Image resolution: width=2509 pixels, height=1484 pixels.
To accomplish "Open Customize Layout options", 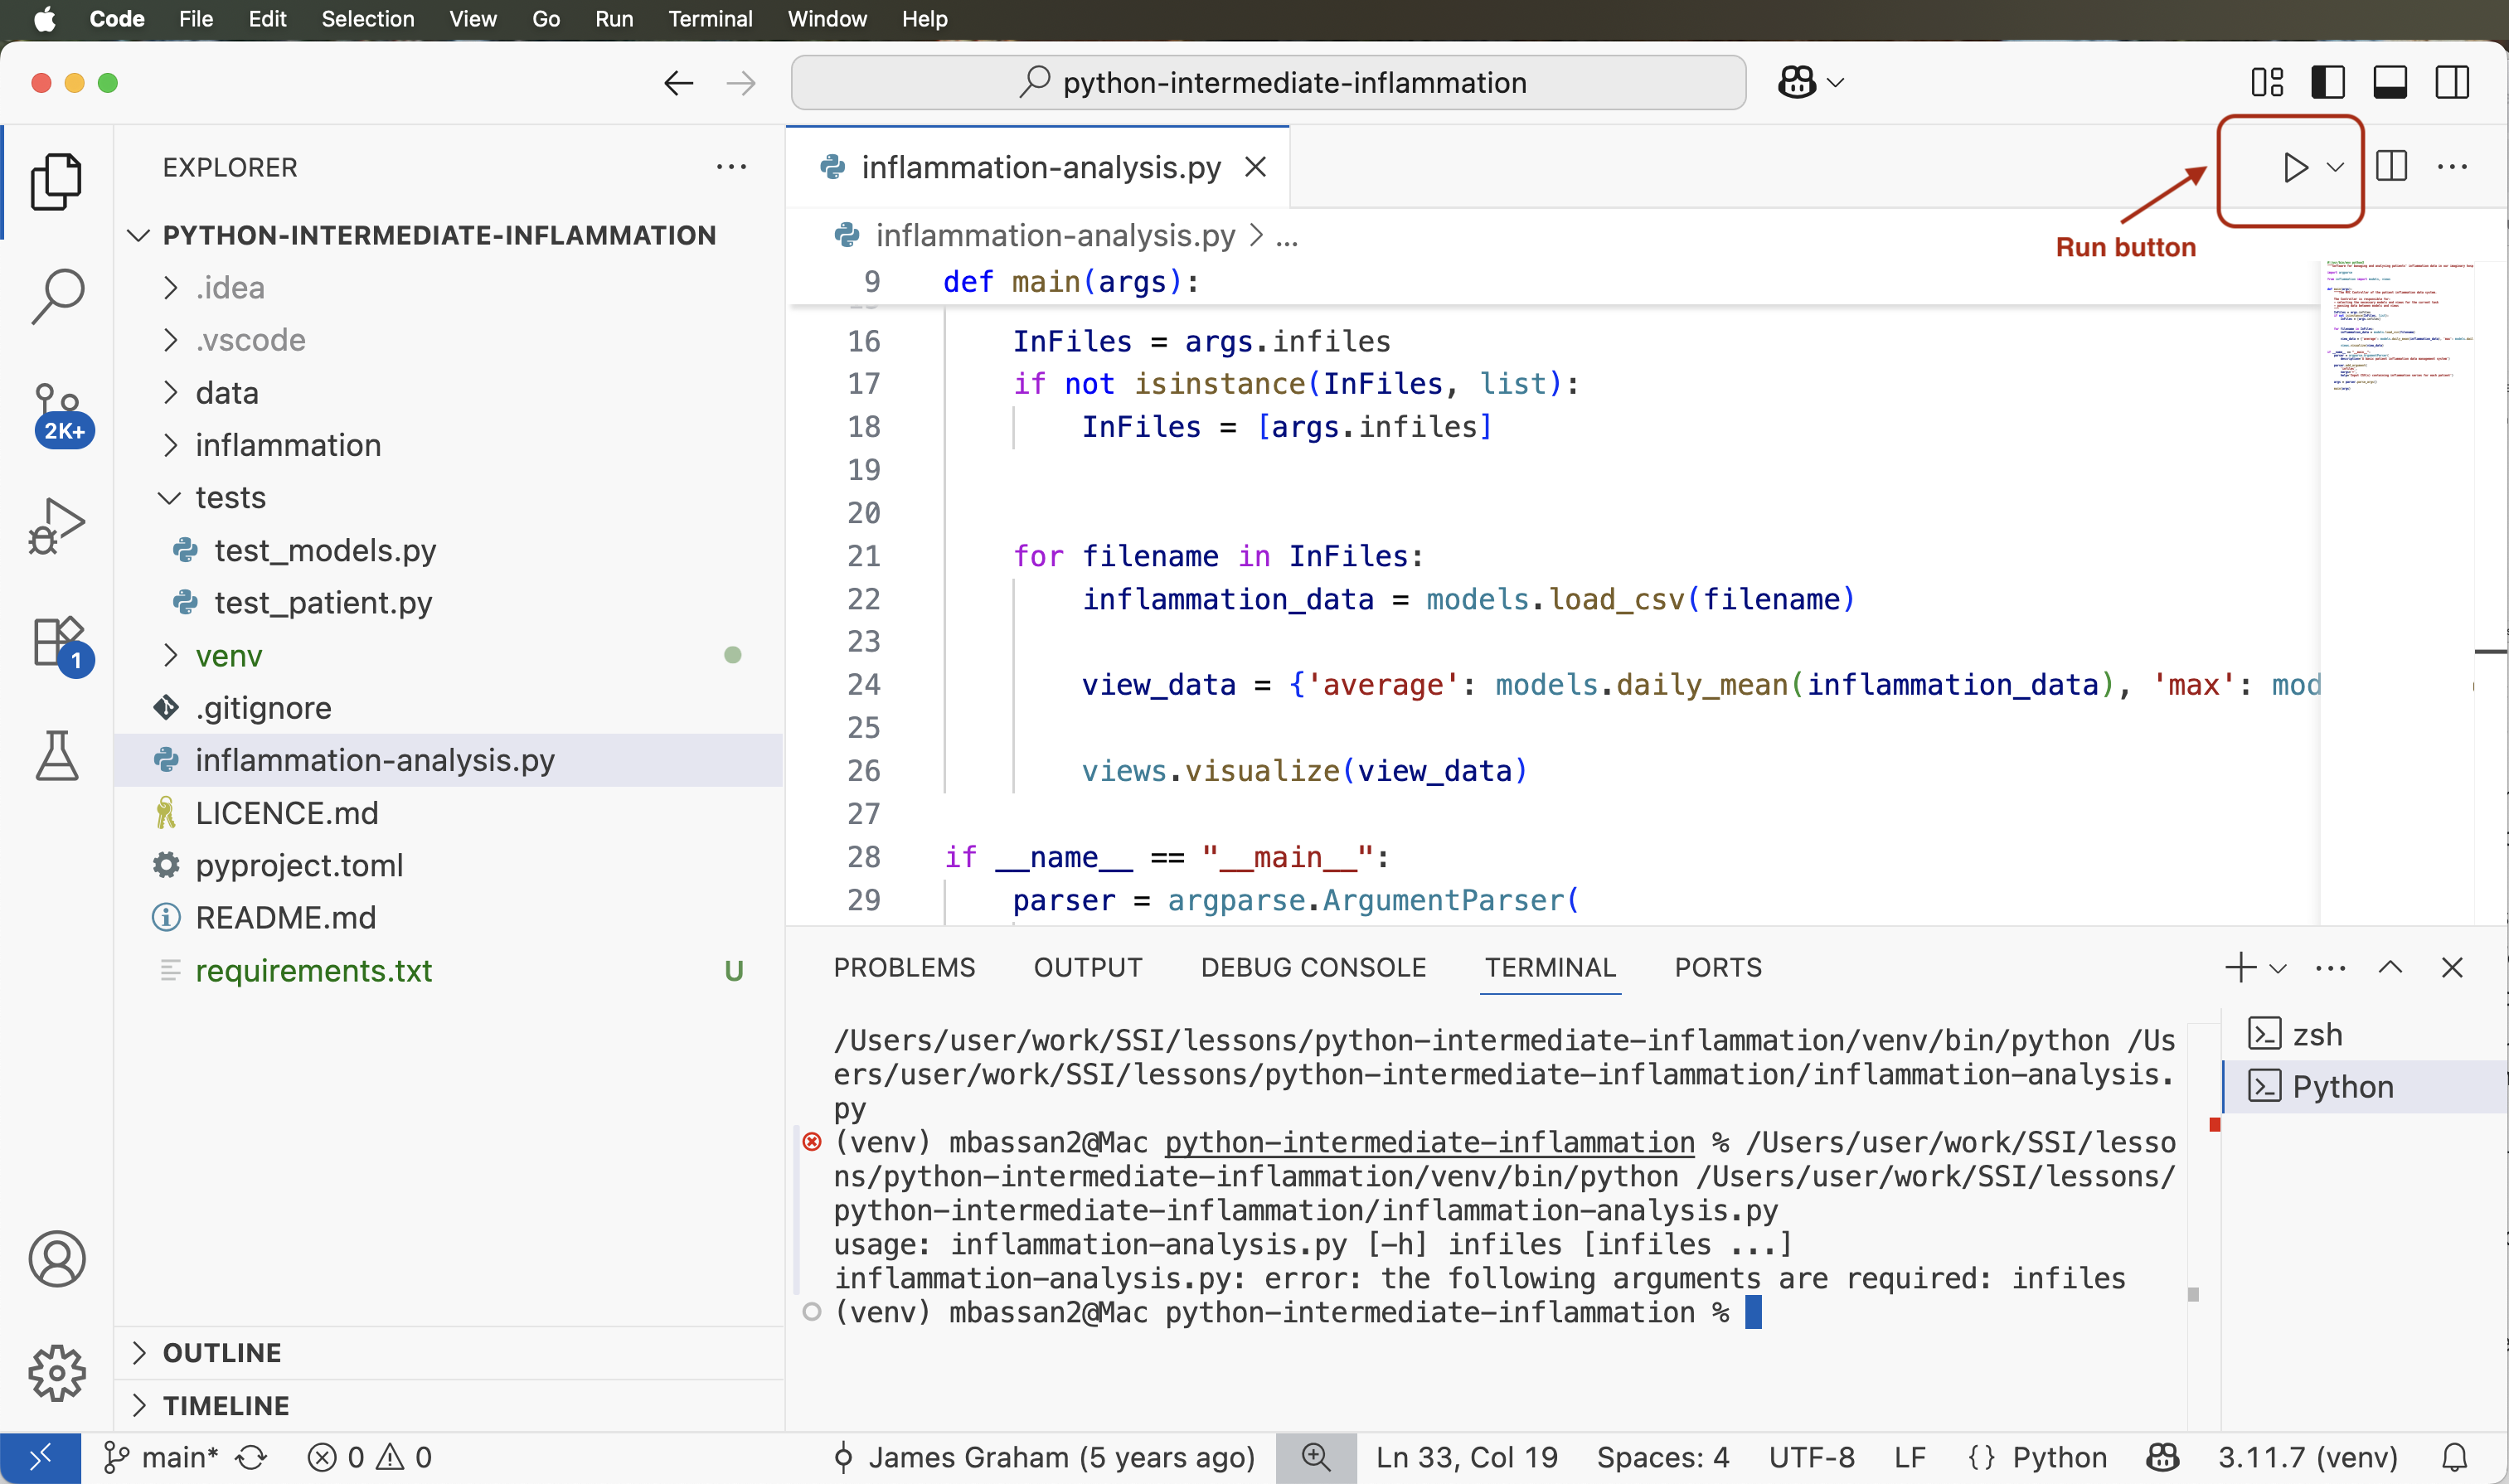I will click(x=2266, y=82).
